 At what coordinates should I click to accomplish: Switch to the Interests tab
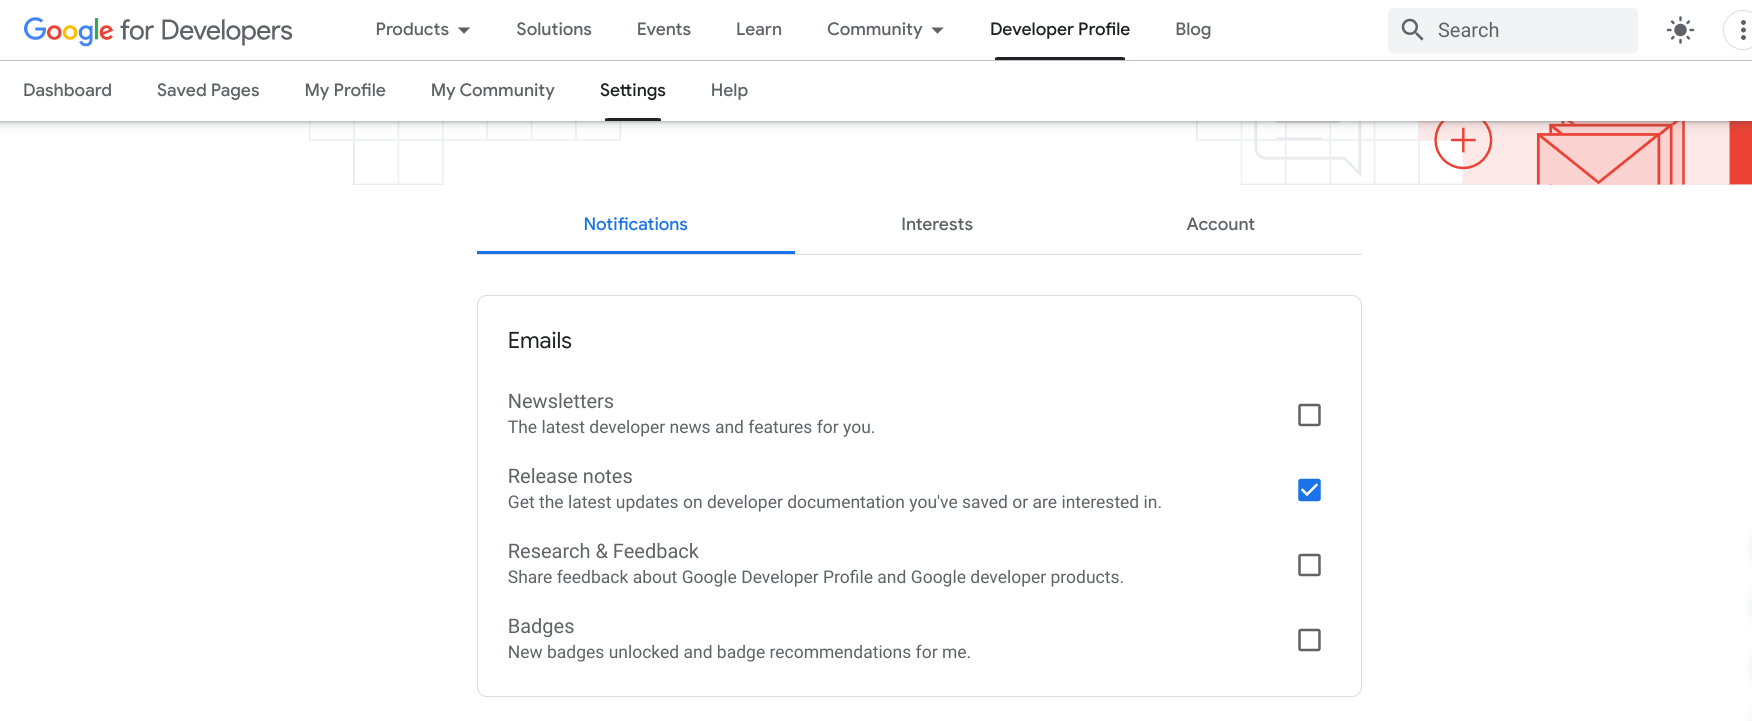pos(936,224)
